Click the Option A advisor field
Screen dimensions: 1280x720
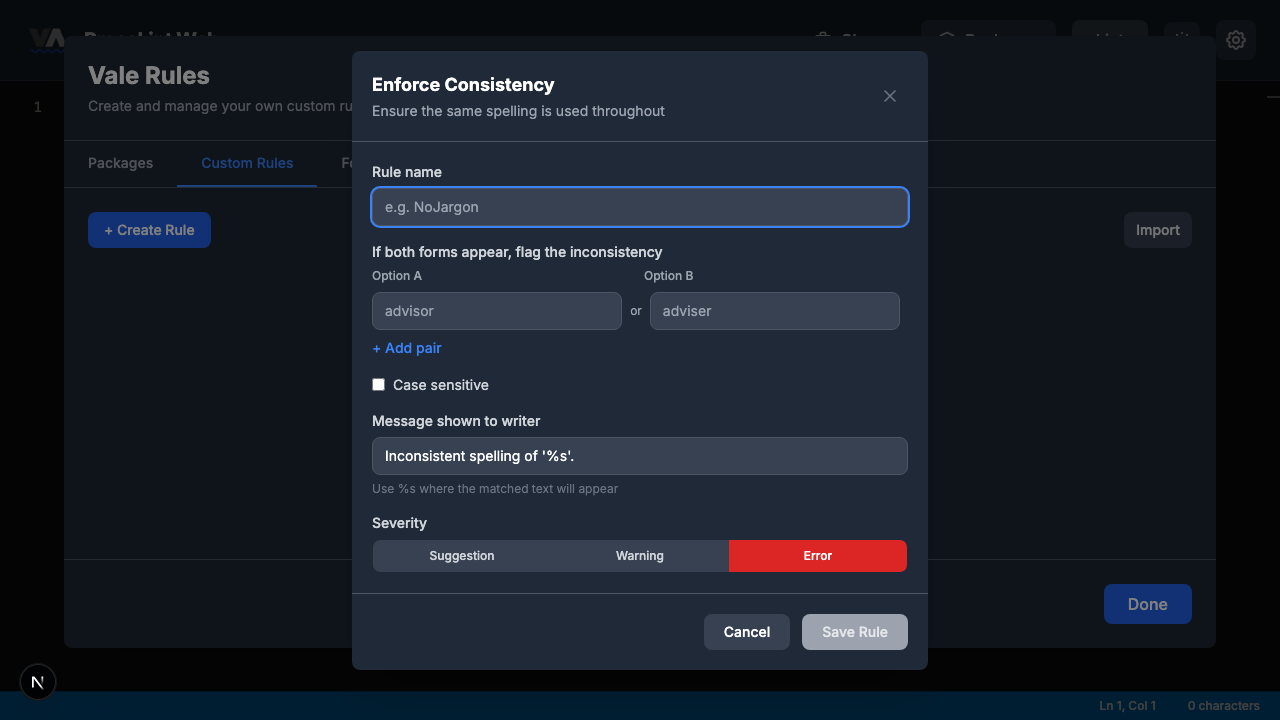click(x=496, y=311)
